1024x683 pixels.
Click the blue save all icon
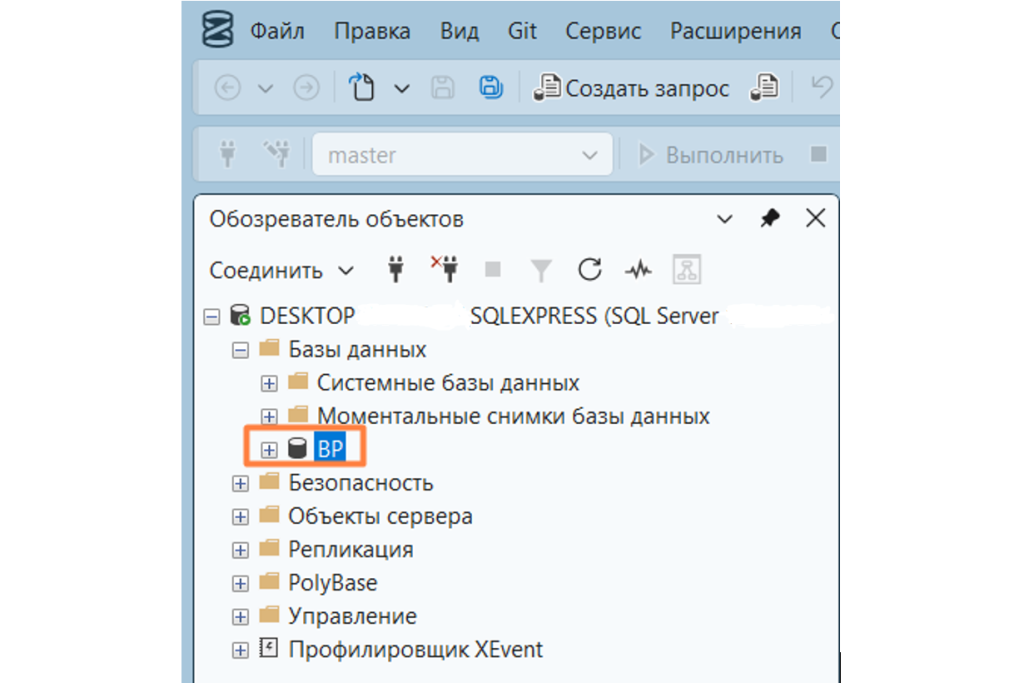tap(491, 87)
